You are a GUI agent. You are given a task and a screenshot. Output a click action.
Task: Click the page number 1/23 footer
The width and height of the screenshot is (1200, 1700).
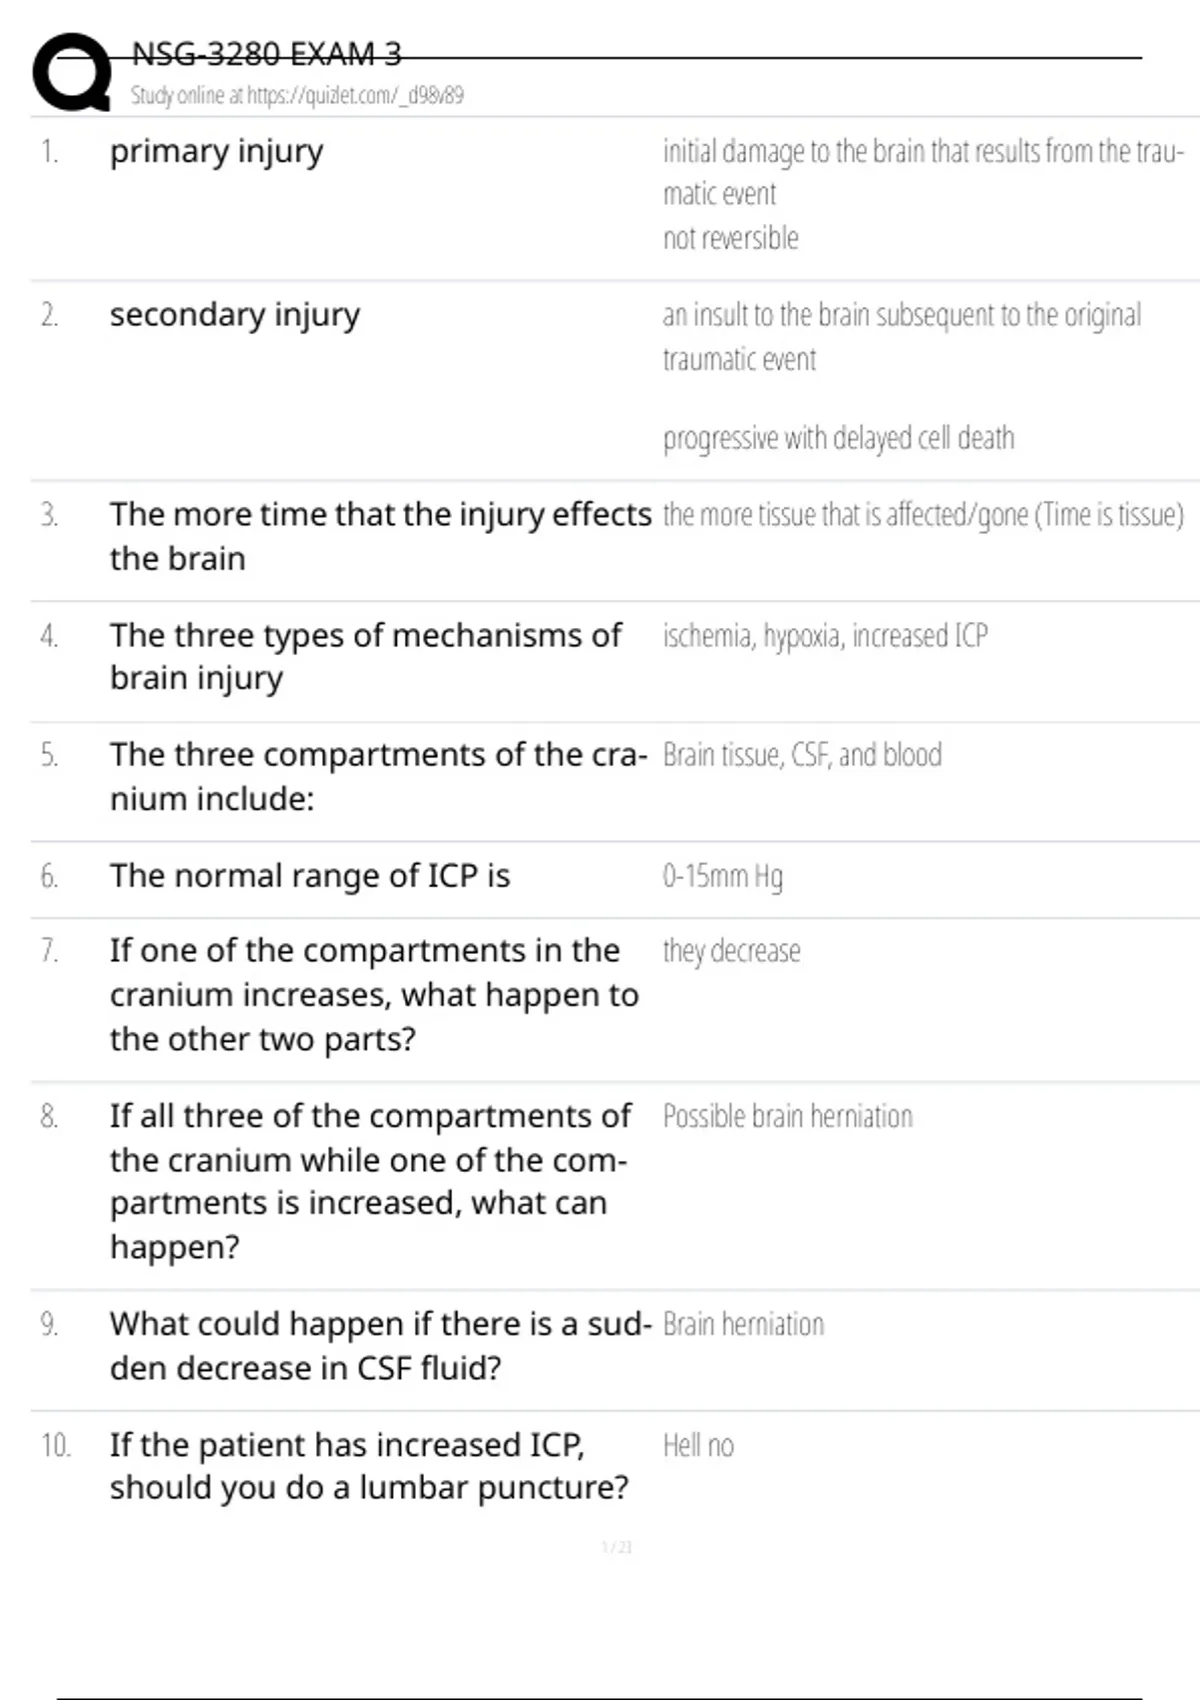617,1547
